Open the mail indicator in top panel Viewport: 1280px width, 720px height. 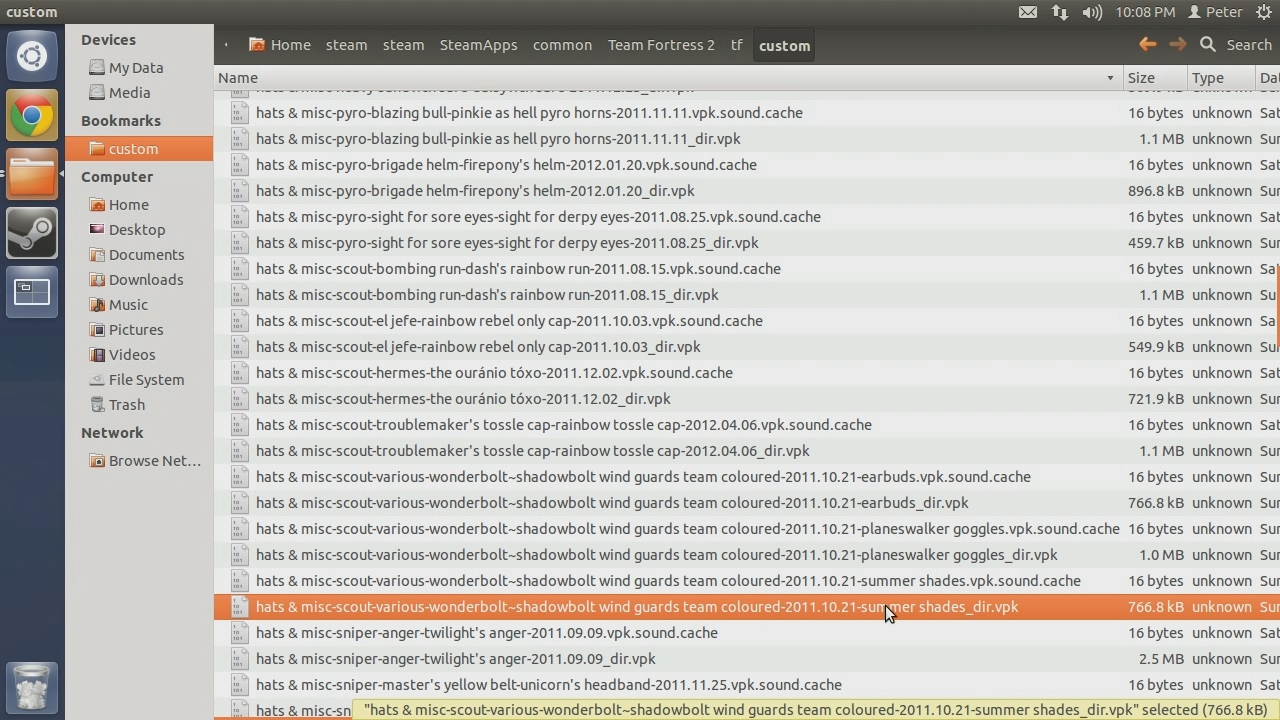pos(1028,12)
